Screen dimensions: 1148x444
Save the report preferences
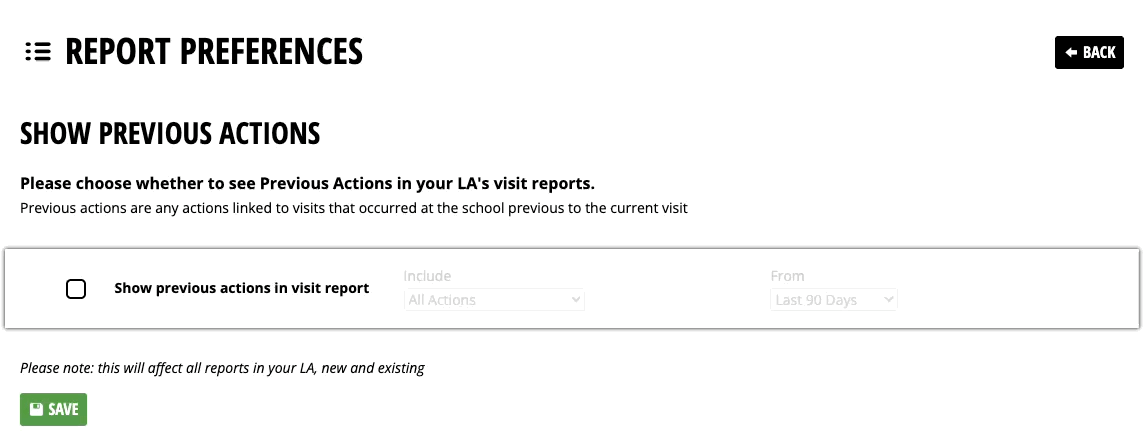click(53, 410)
